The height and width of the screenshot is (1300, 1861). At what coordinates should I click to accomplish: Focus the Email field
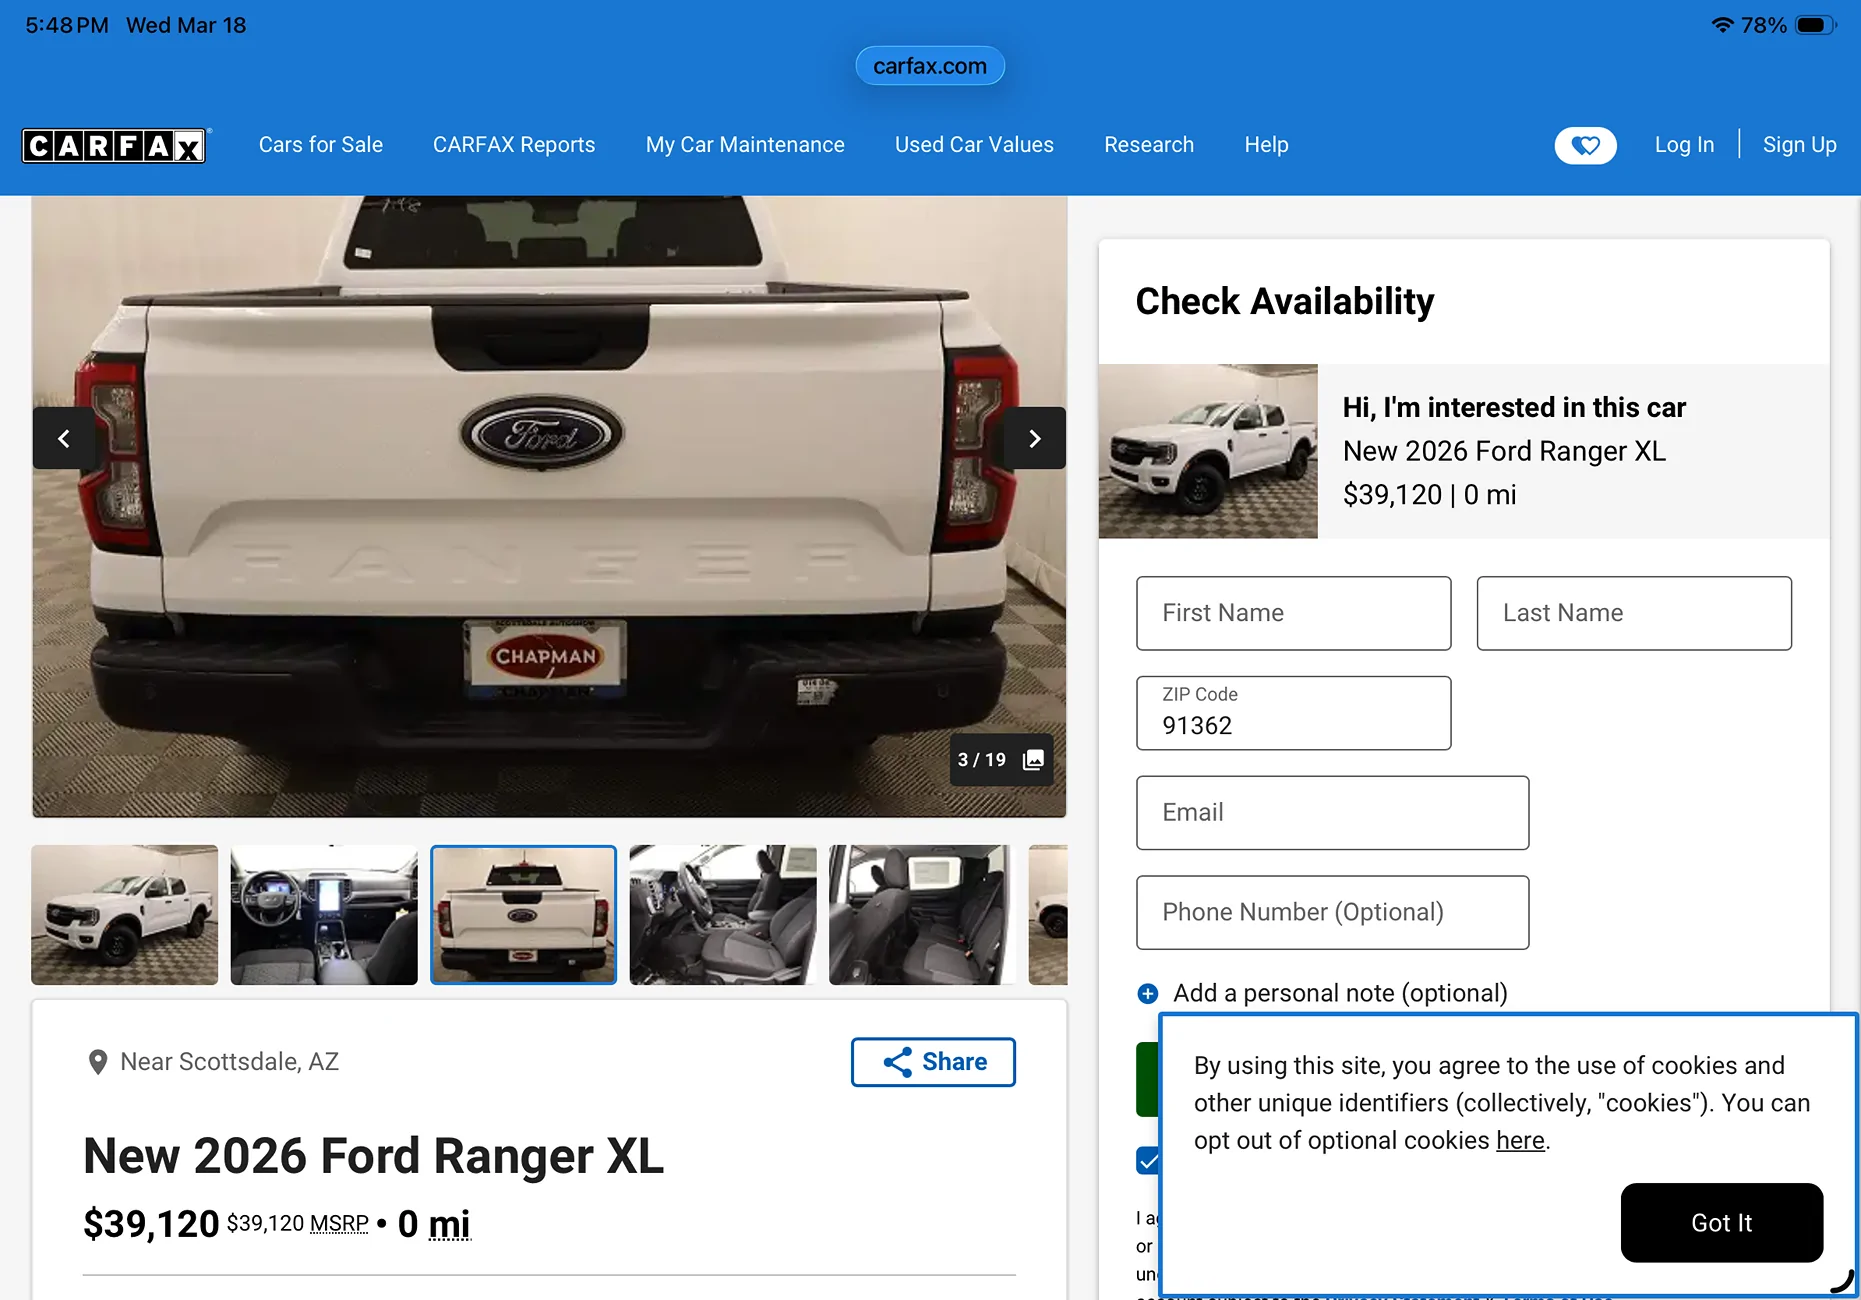1332,813
